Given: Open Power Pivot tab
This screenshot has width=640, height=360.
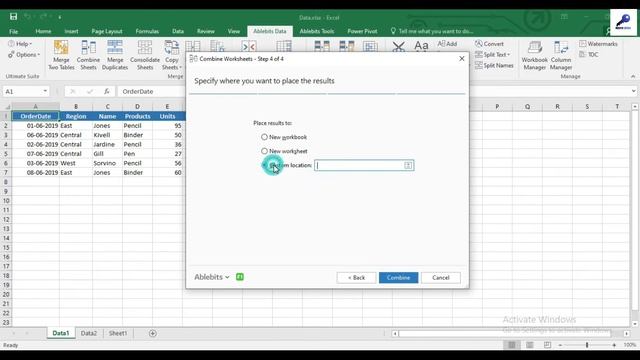Looking at the screenshot, I should point(362,31).
